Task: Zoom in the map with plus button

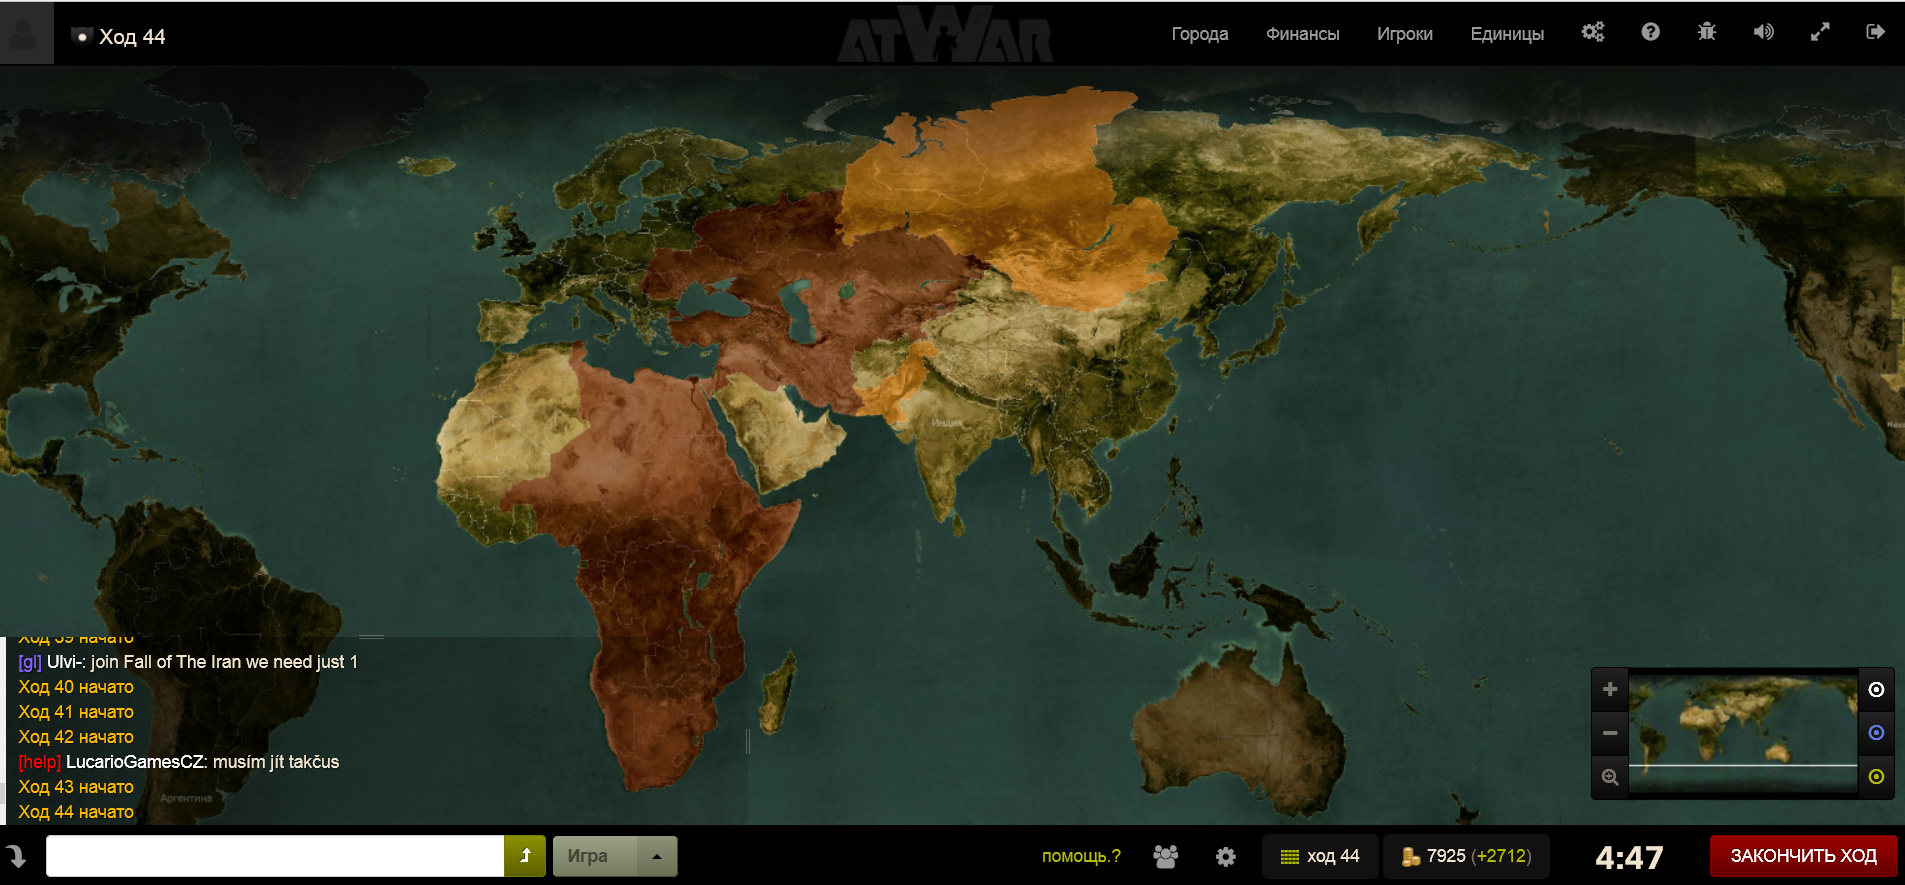Action: 1610,689
